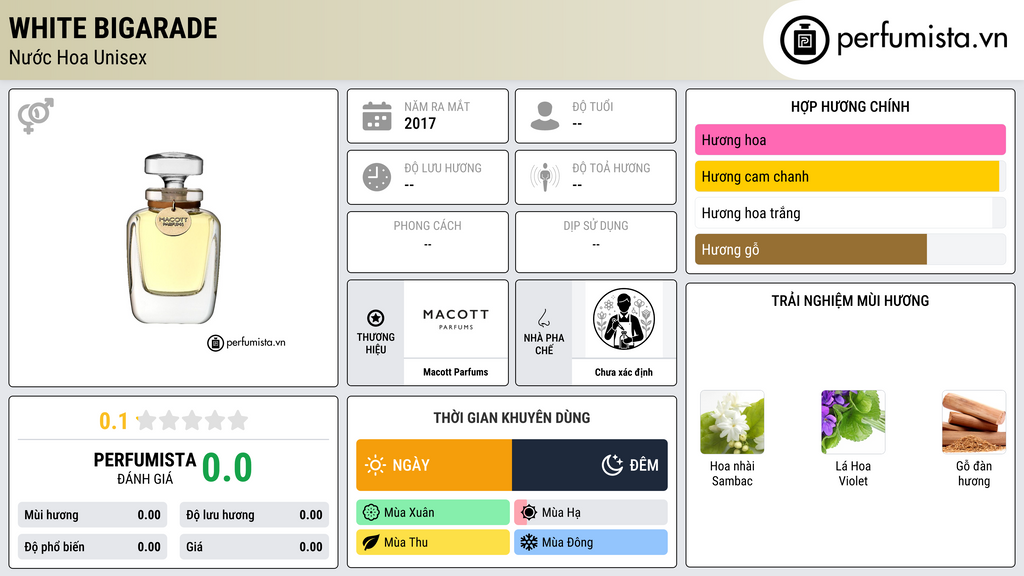This screenshot has width=1024, height=576.
Task: Click the perfumer illustration avatar
Action: 624,319
